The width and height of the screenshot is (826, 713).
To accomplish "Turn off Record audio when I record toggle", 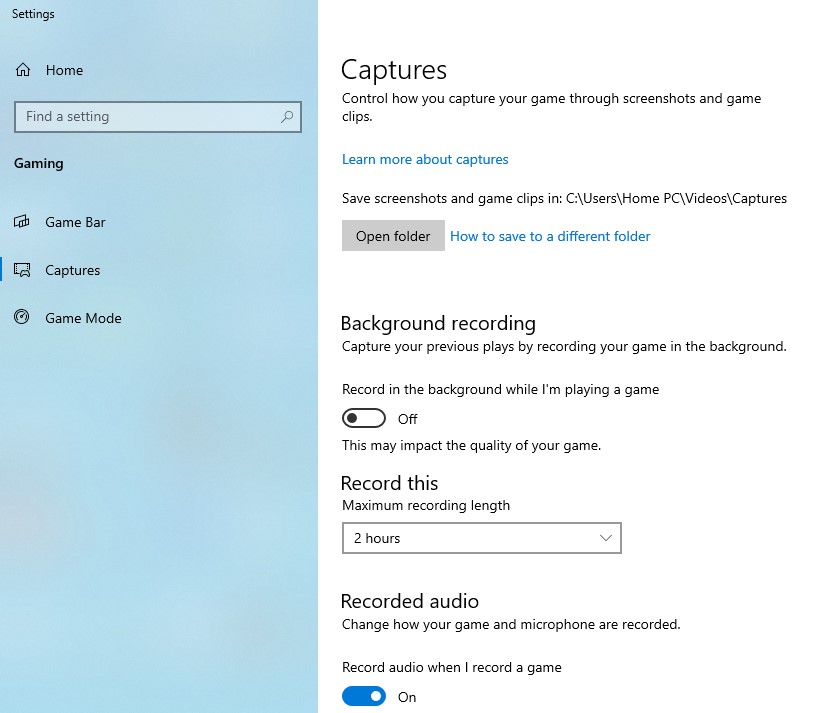I will 363,696.
